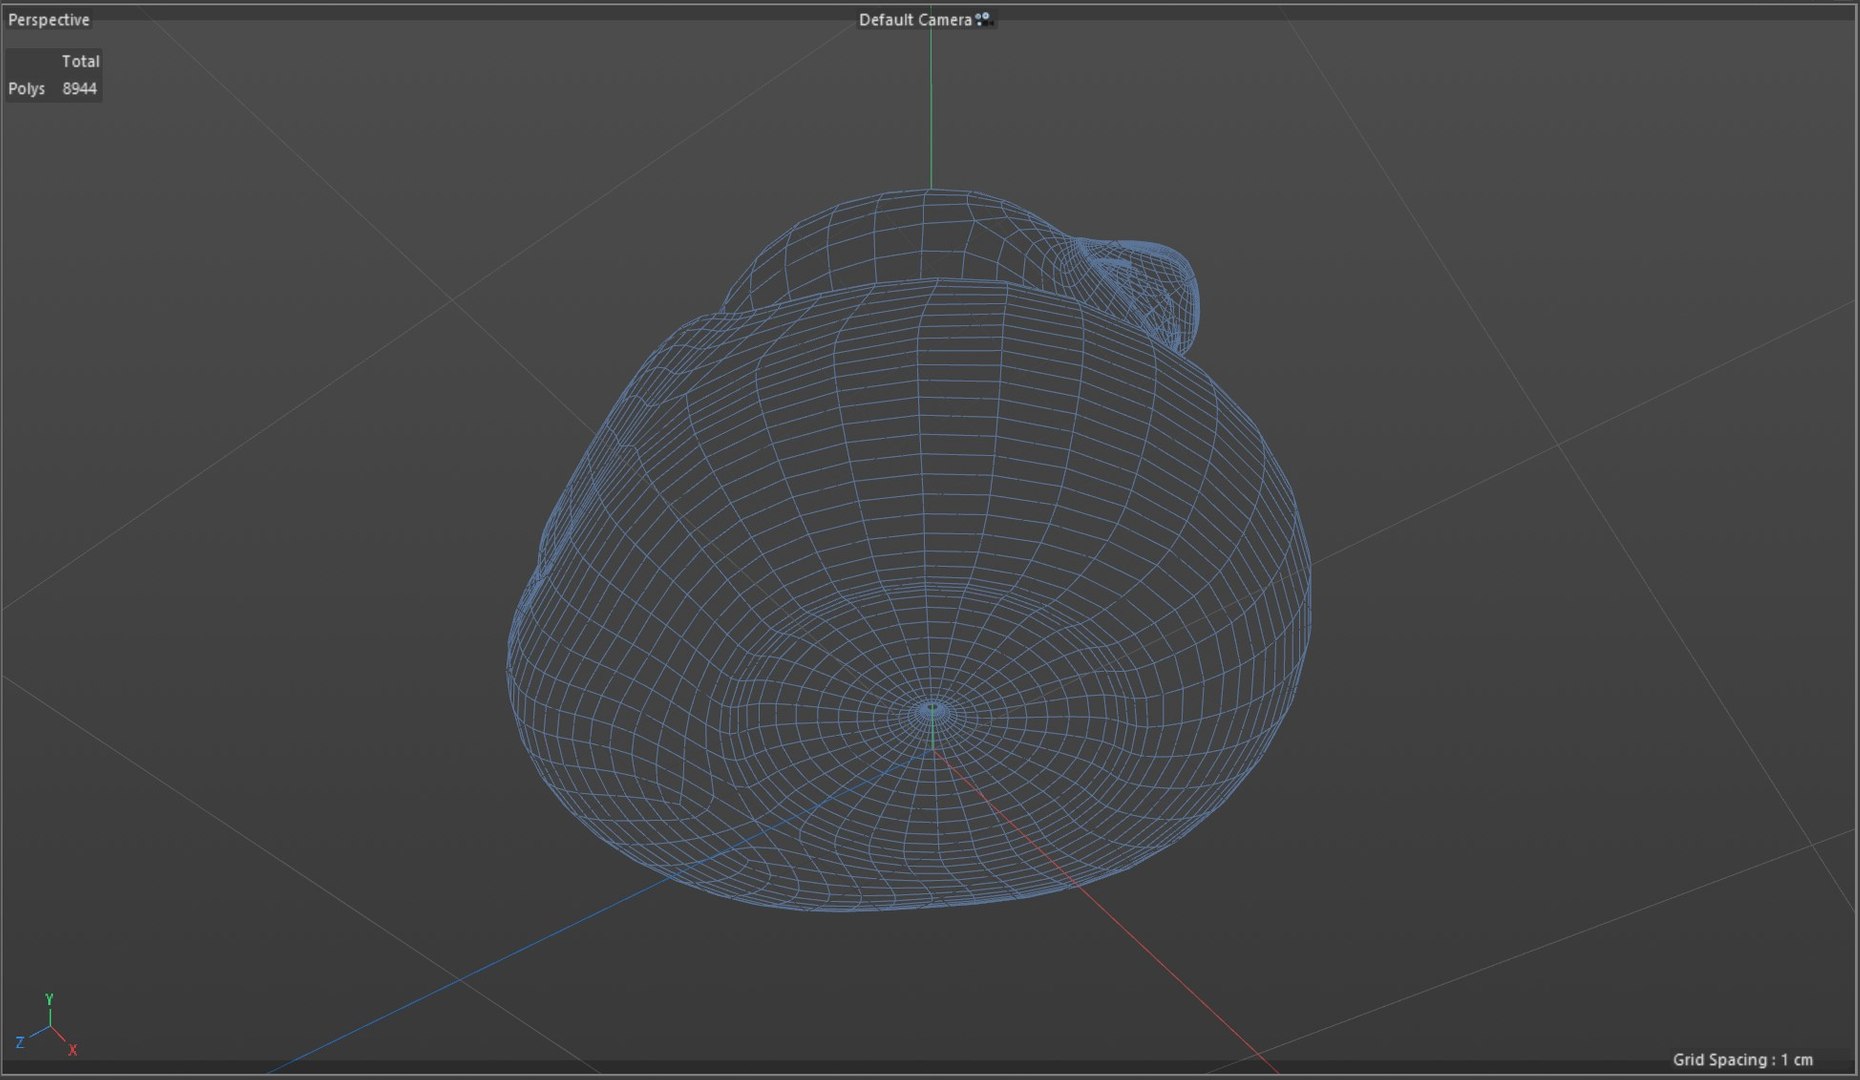Click the blue Z axis gizmo letter
The image size is (1860, 1080).
click(20, 1043)
